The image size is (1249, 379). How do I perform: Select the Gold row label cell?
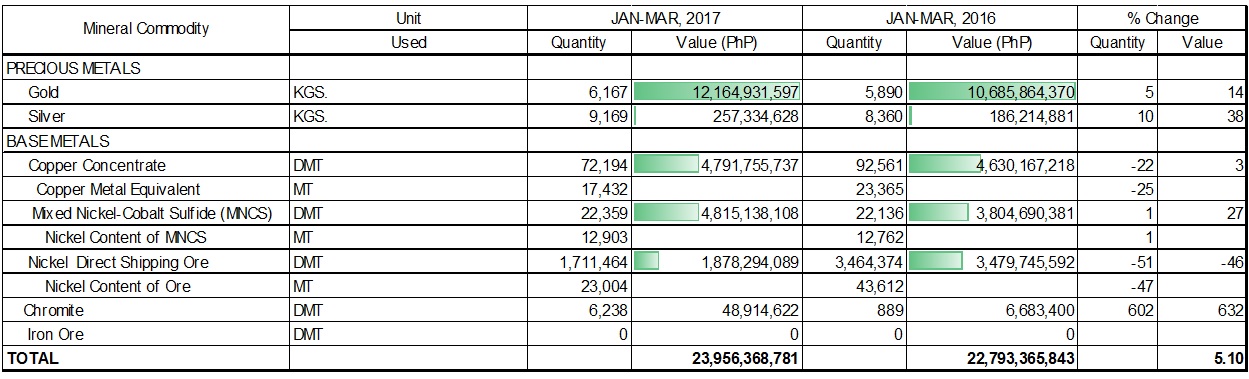pos(146,92)
